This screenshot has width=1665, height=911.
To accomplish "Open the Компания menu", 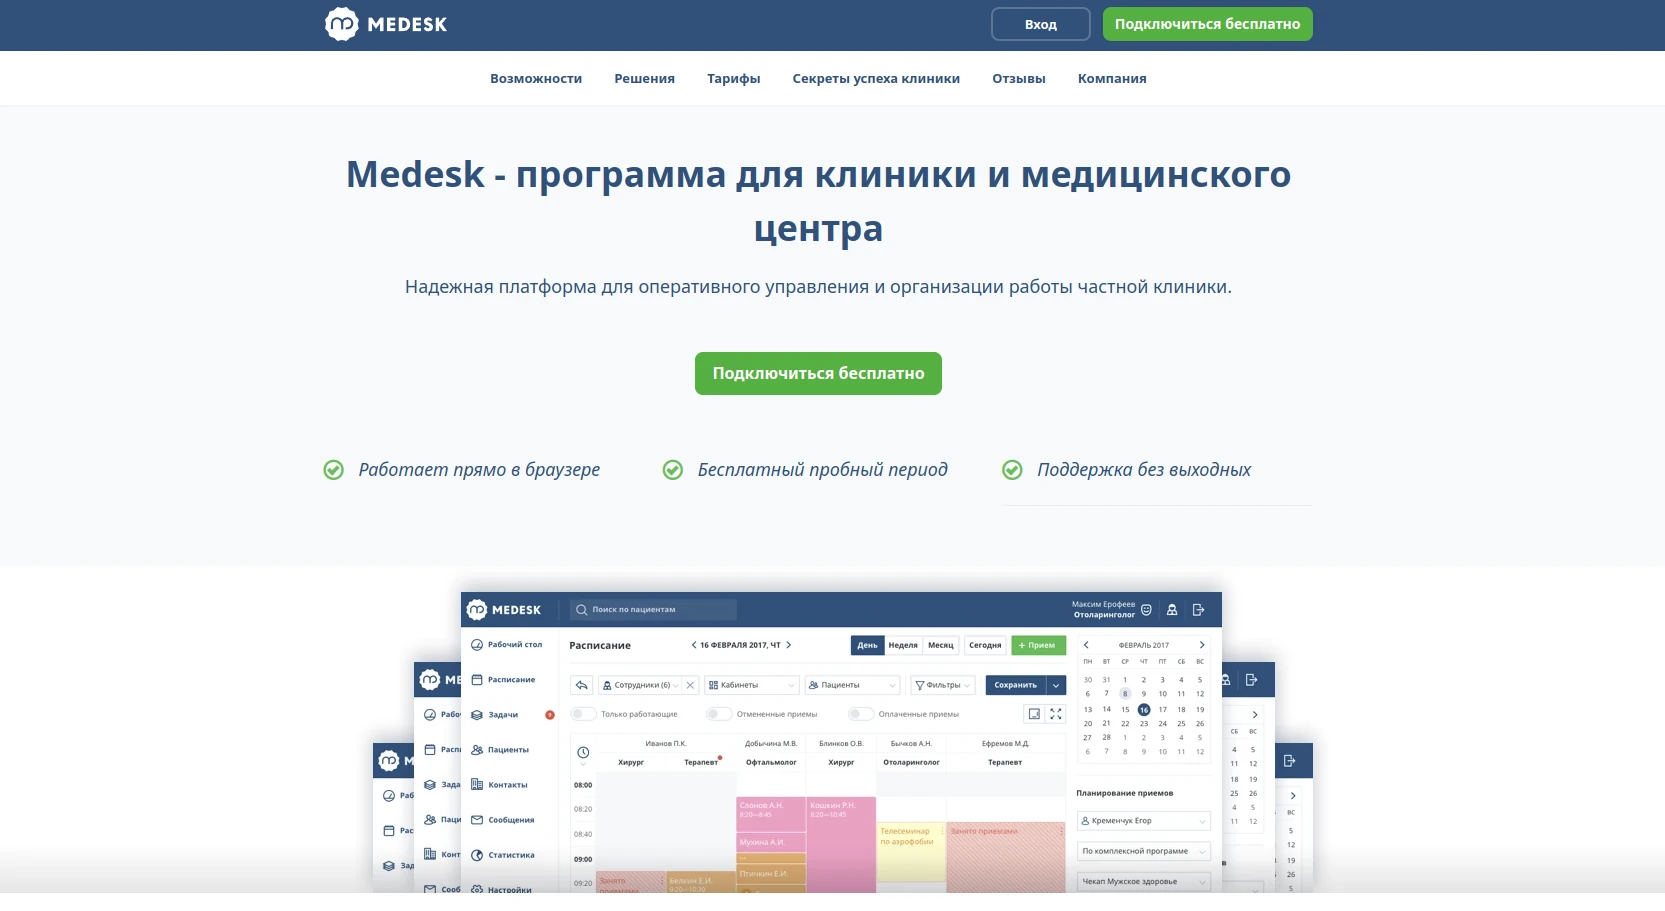I will [x=1112, y=79].
